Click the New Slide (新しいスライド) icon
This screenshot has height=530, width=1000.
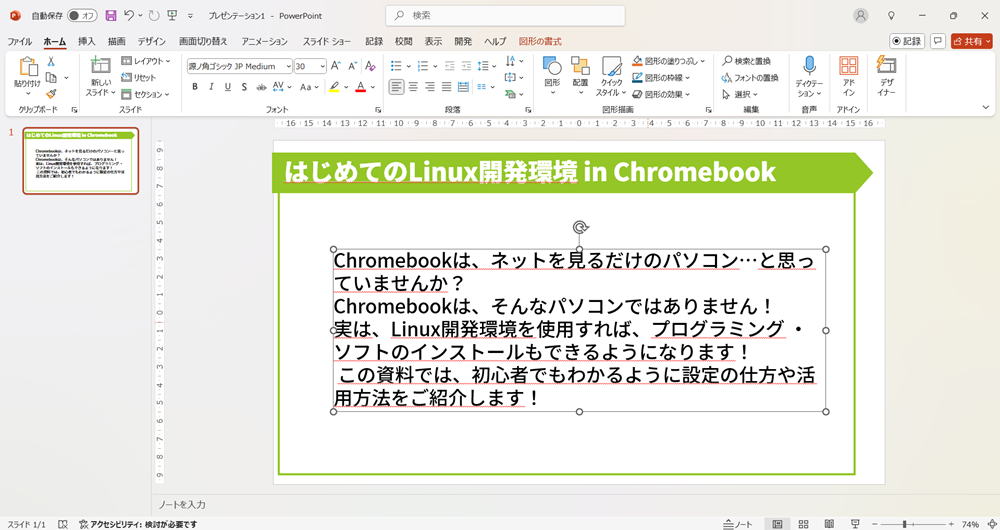click(100, 66)
